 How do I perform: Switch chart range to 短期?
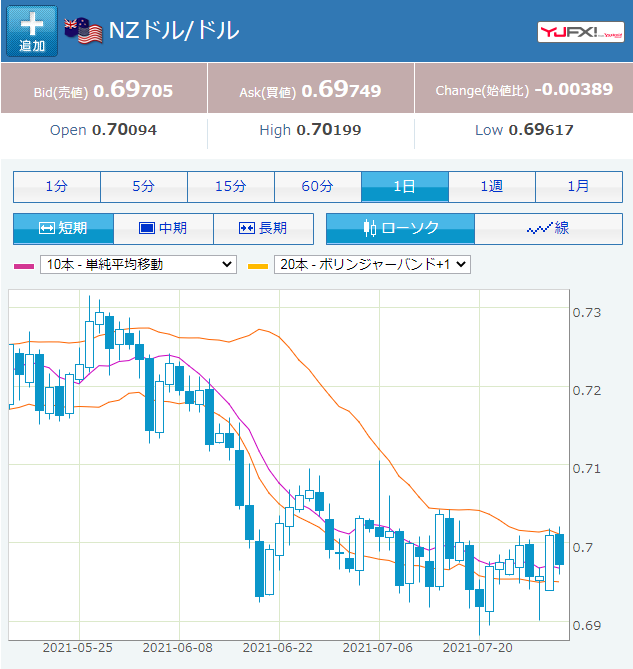[x=63, y=229]
